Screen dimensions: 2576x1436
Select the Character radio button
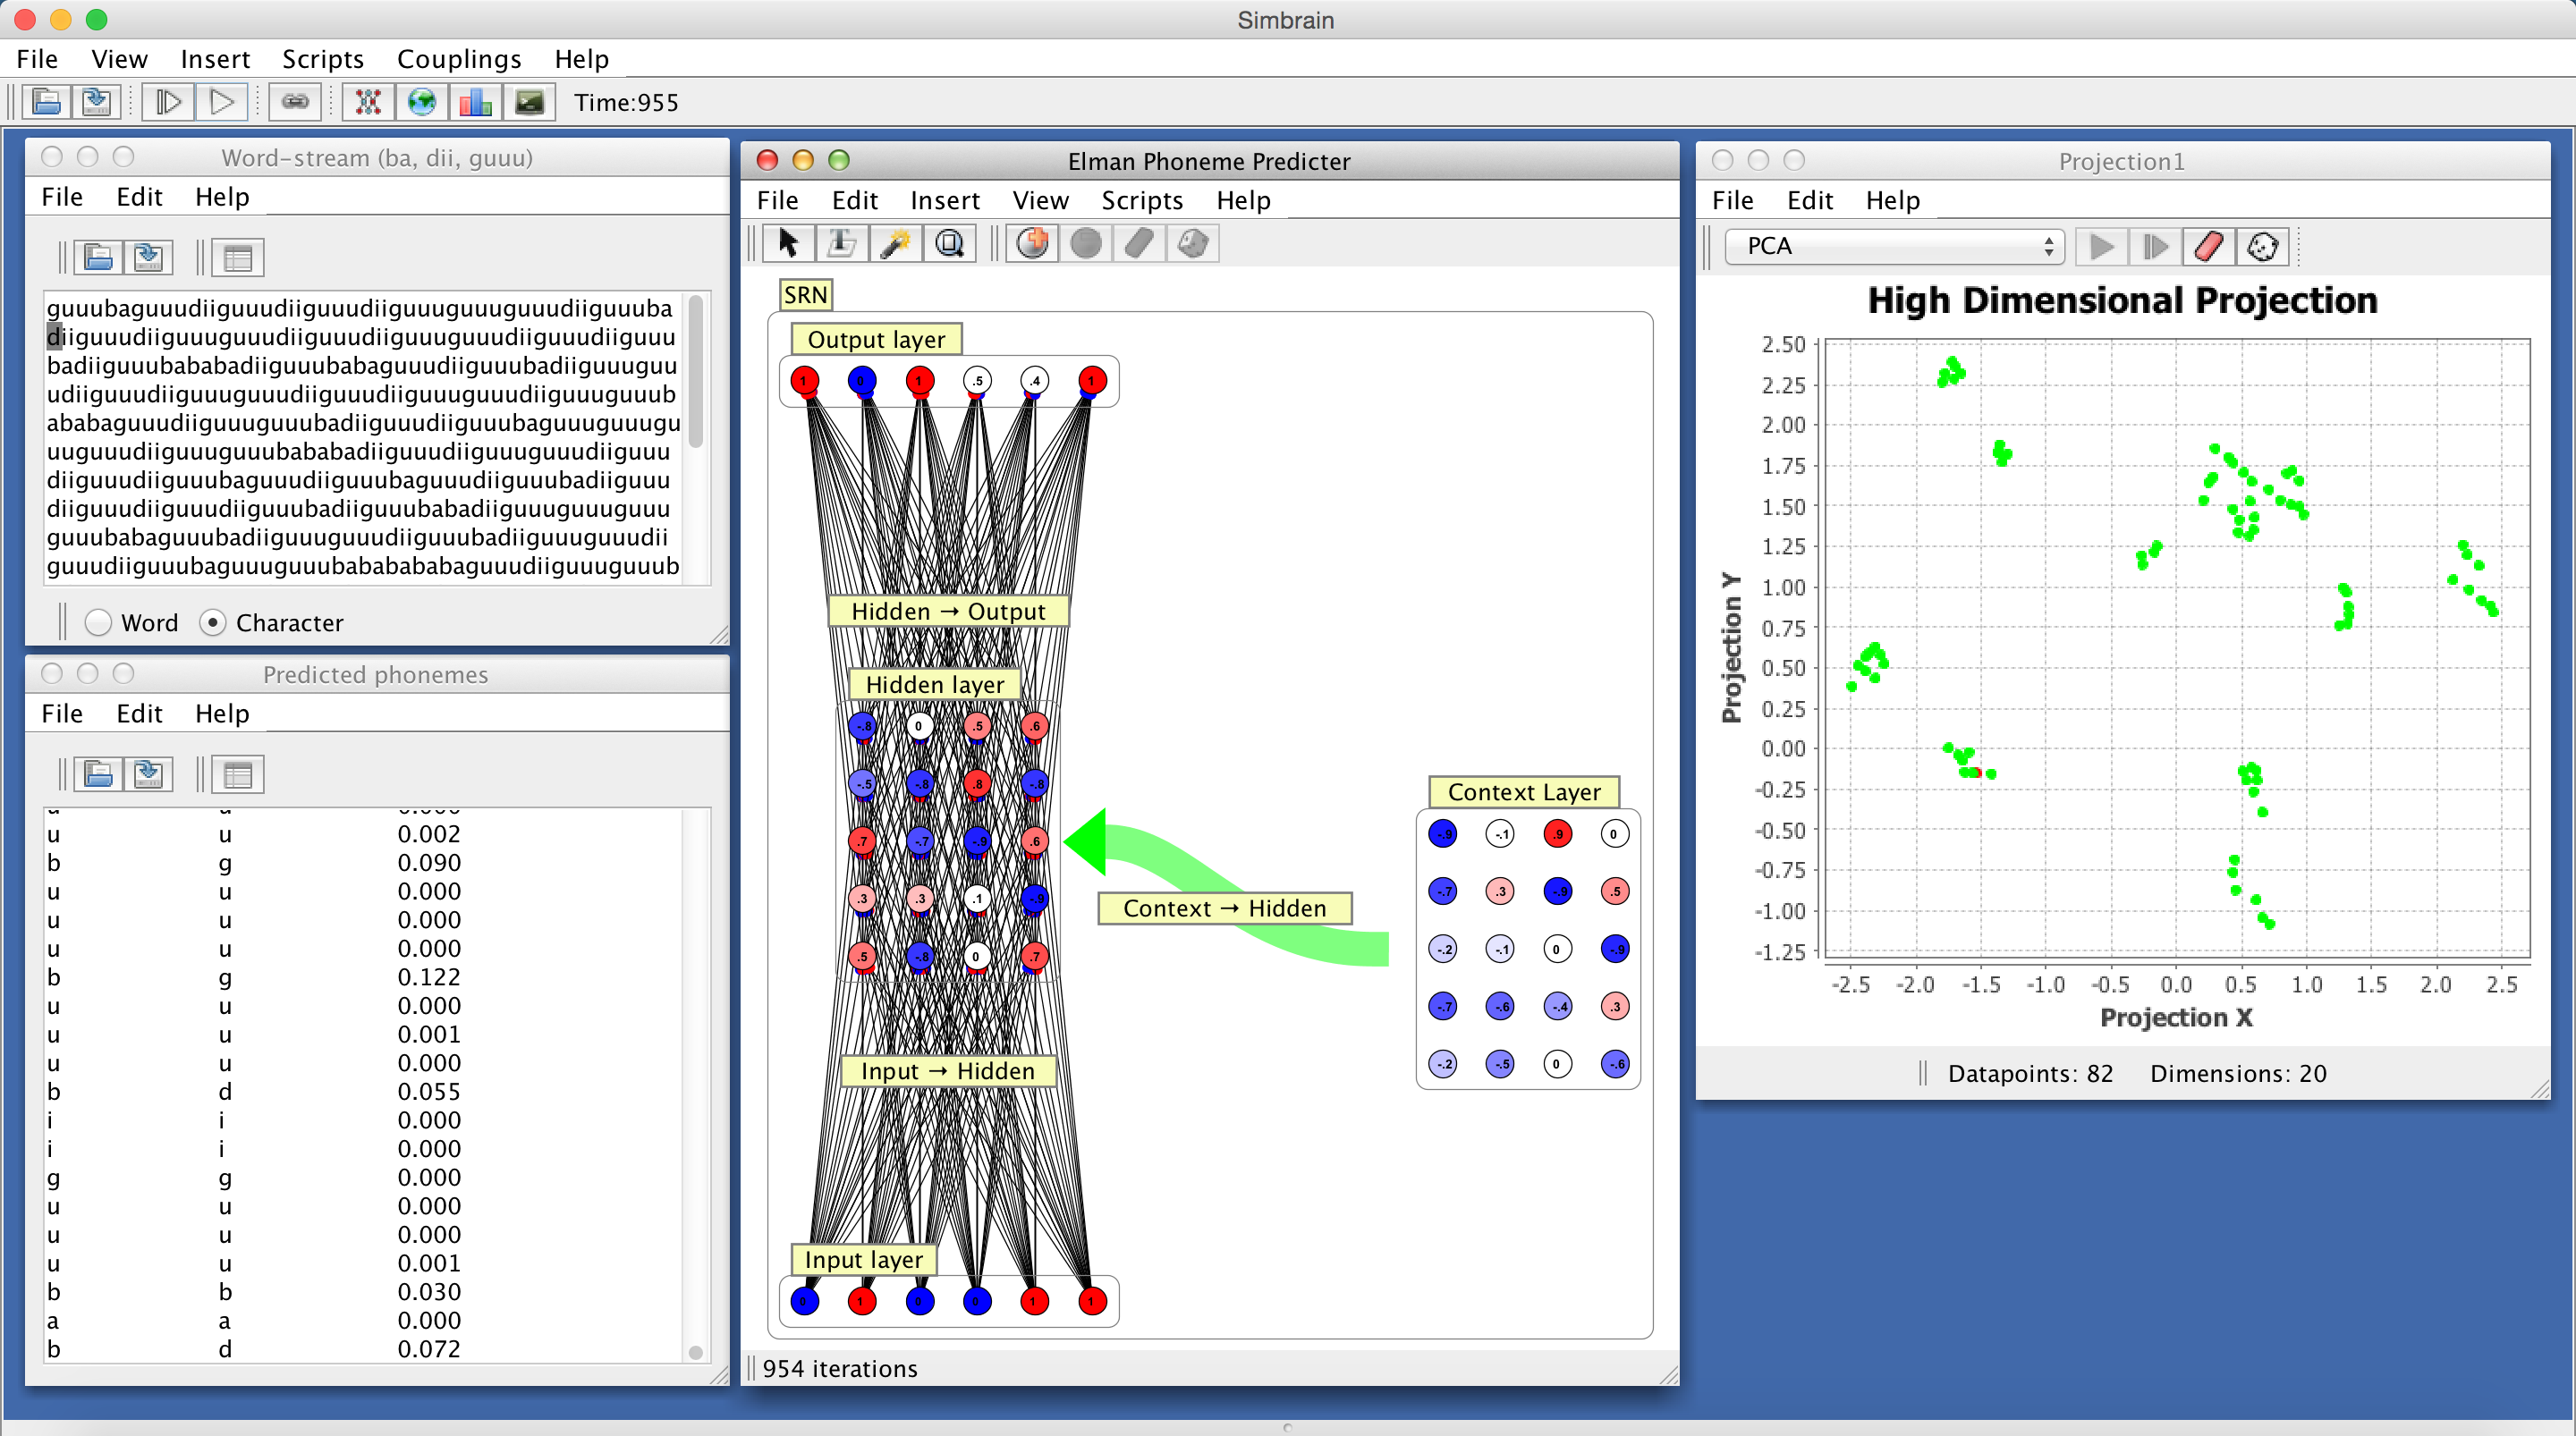tap(212, 623)
